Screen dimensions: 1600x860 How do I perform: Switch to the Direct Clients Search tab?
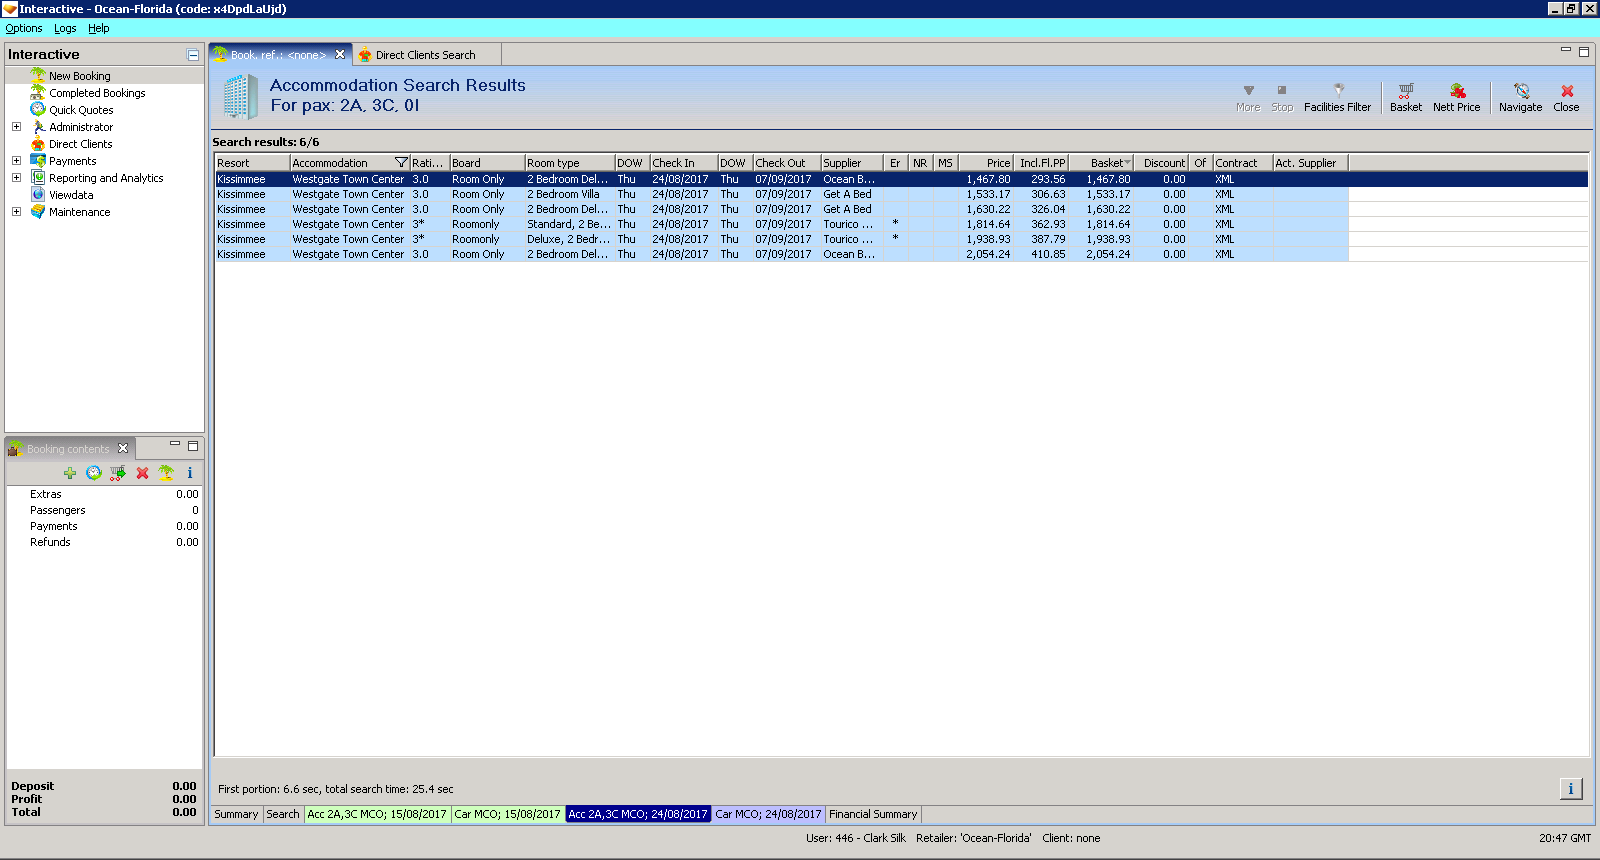(425, 55)
